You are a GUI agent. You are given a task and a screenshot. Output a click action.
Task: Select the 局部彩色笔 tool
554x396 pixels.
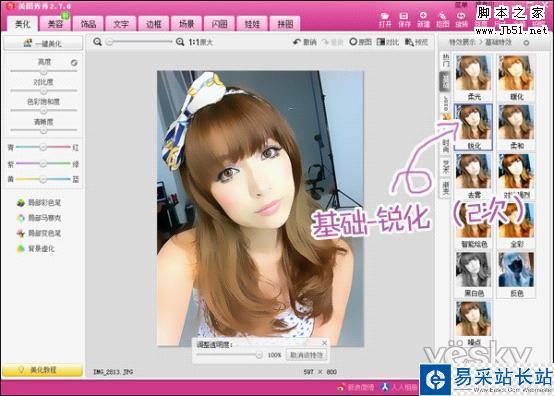click(39, 202)
